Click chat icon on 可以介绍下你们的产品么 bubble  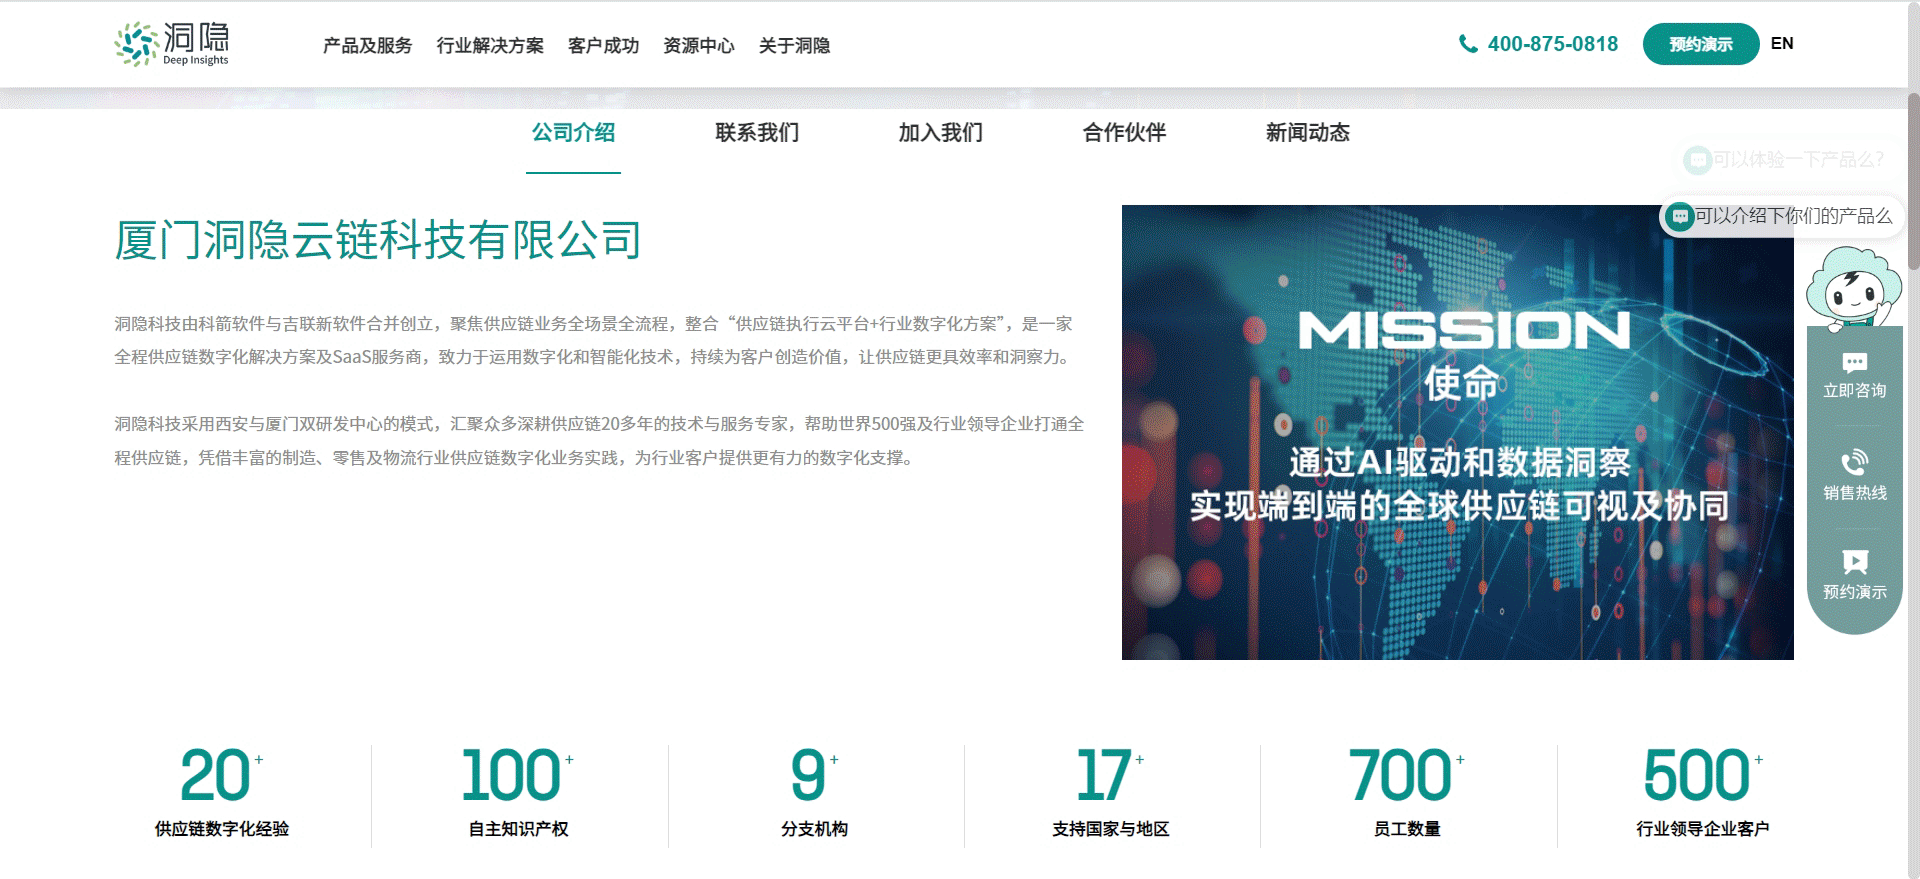[x=1680, y=216]
